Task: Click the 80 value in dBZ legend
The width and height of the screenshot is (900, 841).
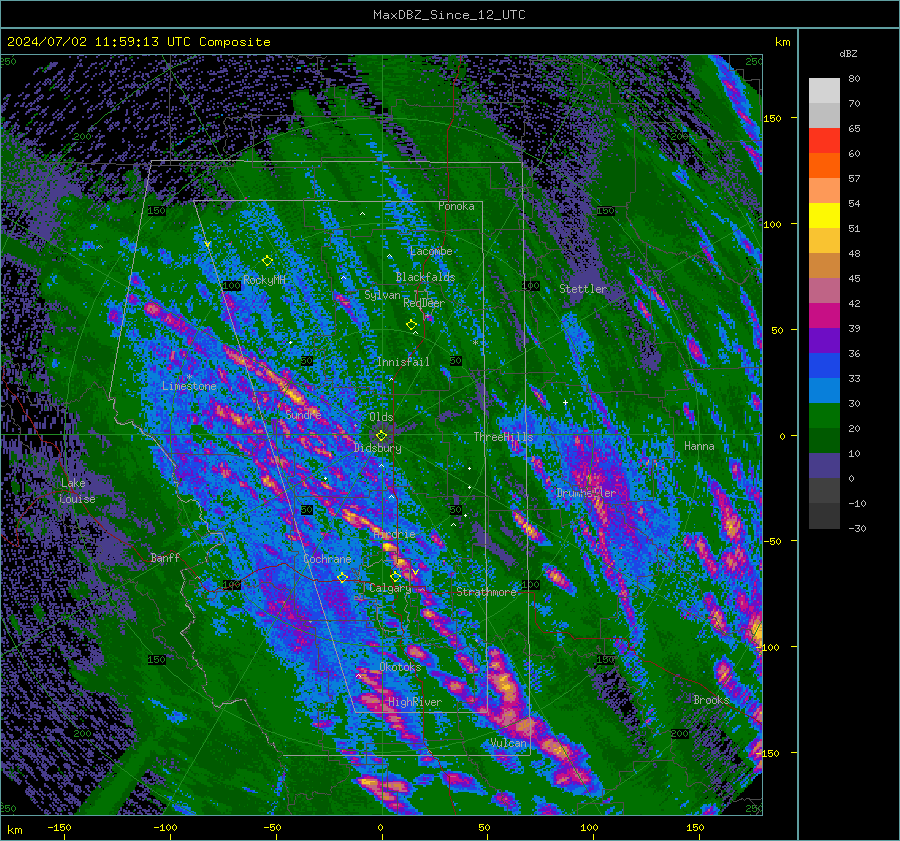Action: 854,79
